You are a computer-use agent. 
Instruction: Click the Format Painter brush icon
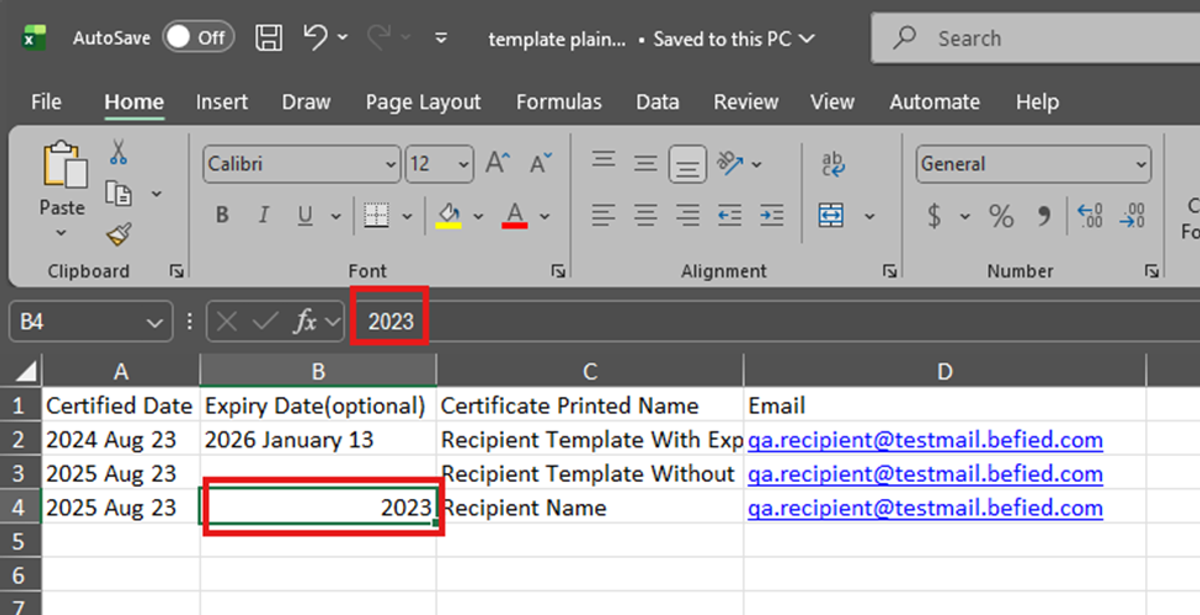(119, 234)
